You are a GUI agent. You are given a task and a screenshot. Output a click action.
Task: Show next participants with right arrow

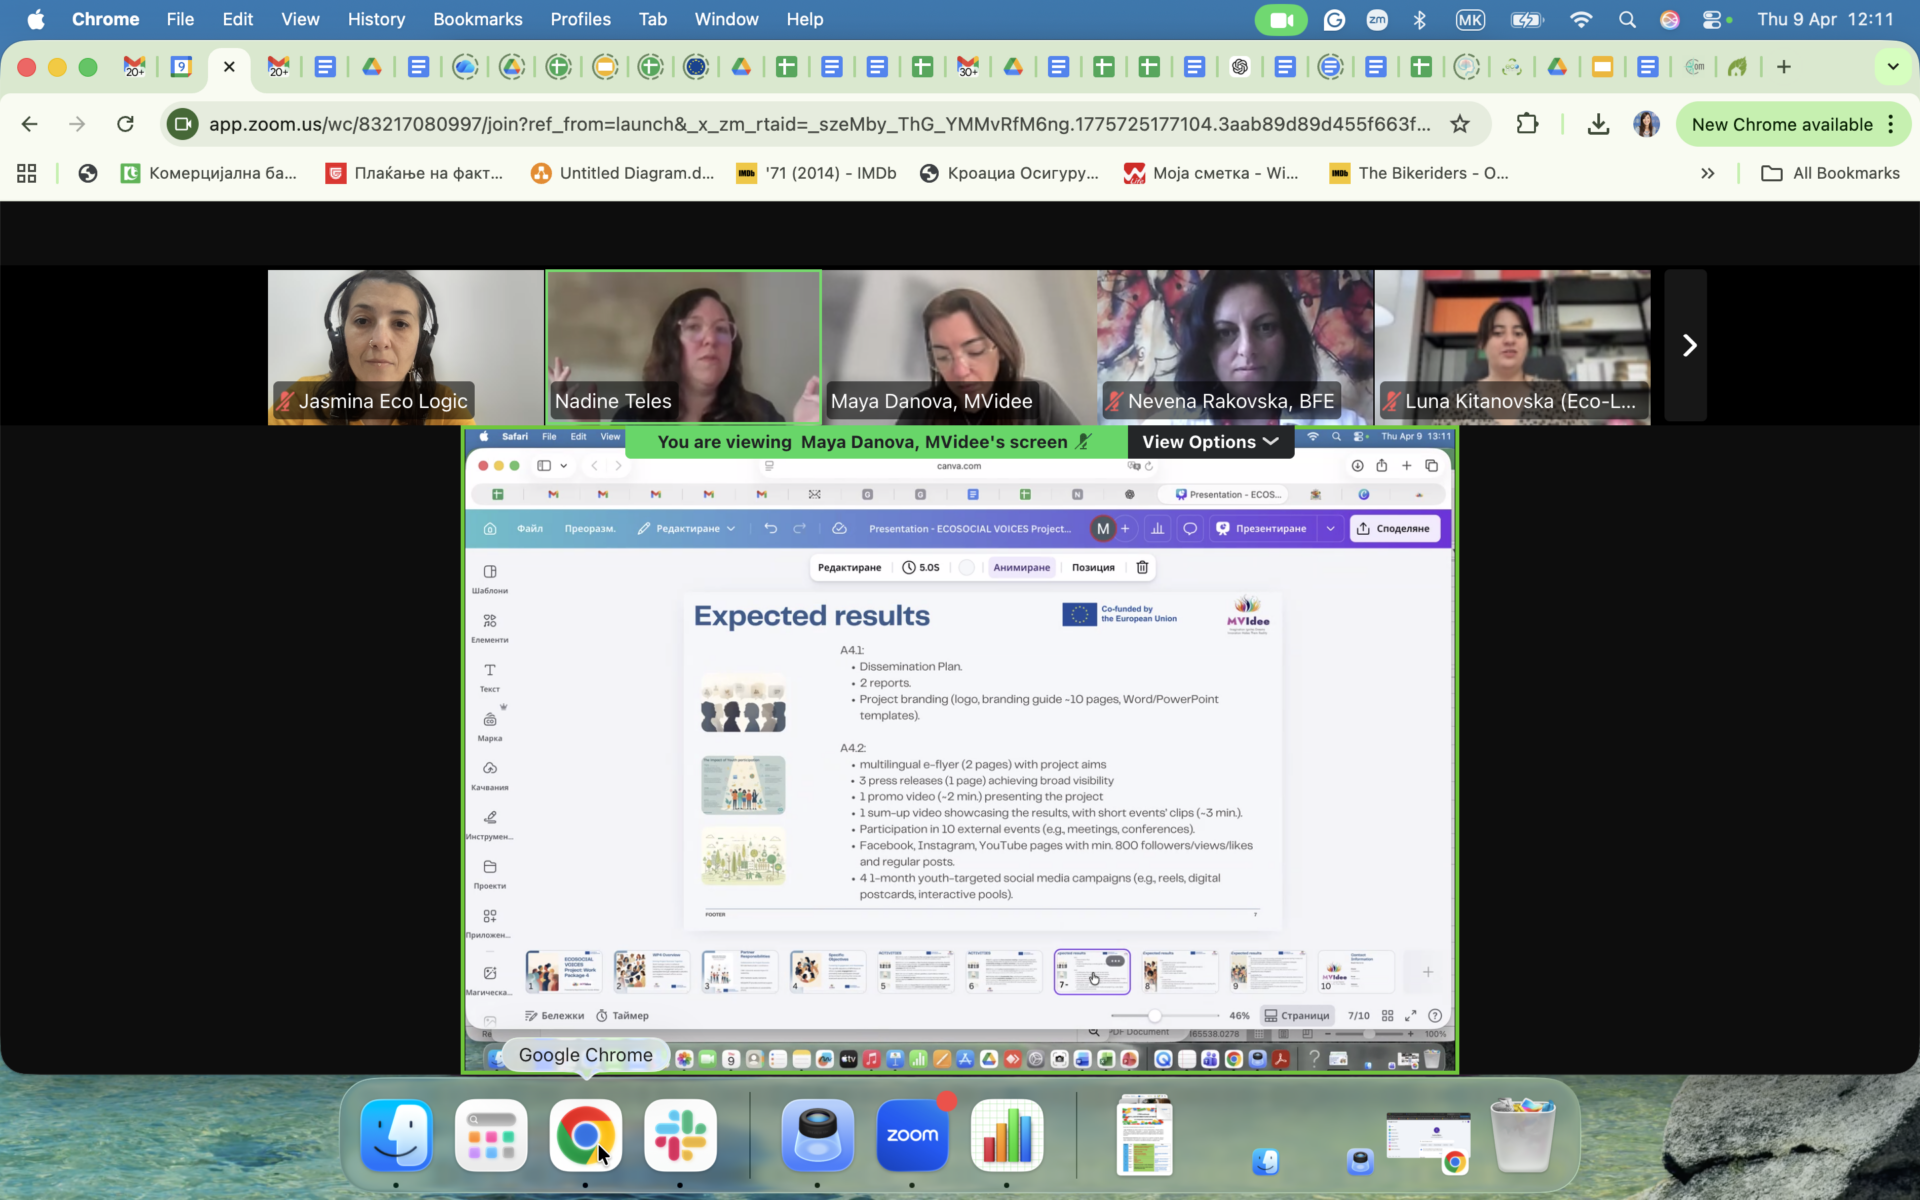point(1688,345)
